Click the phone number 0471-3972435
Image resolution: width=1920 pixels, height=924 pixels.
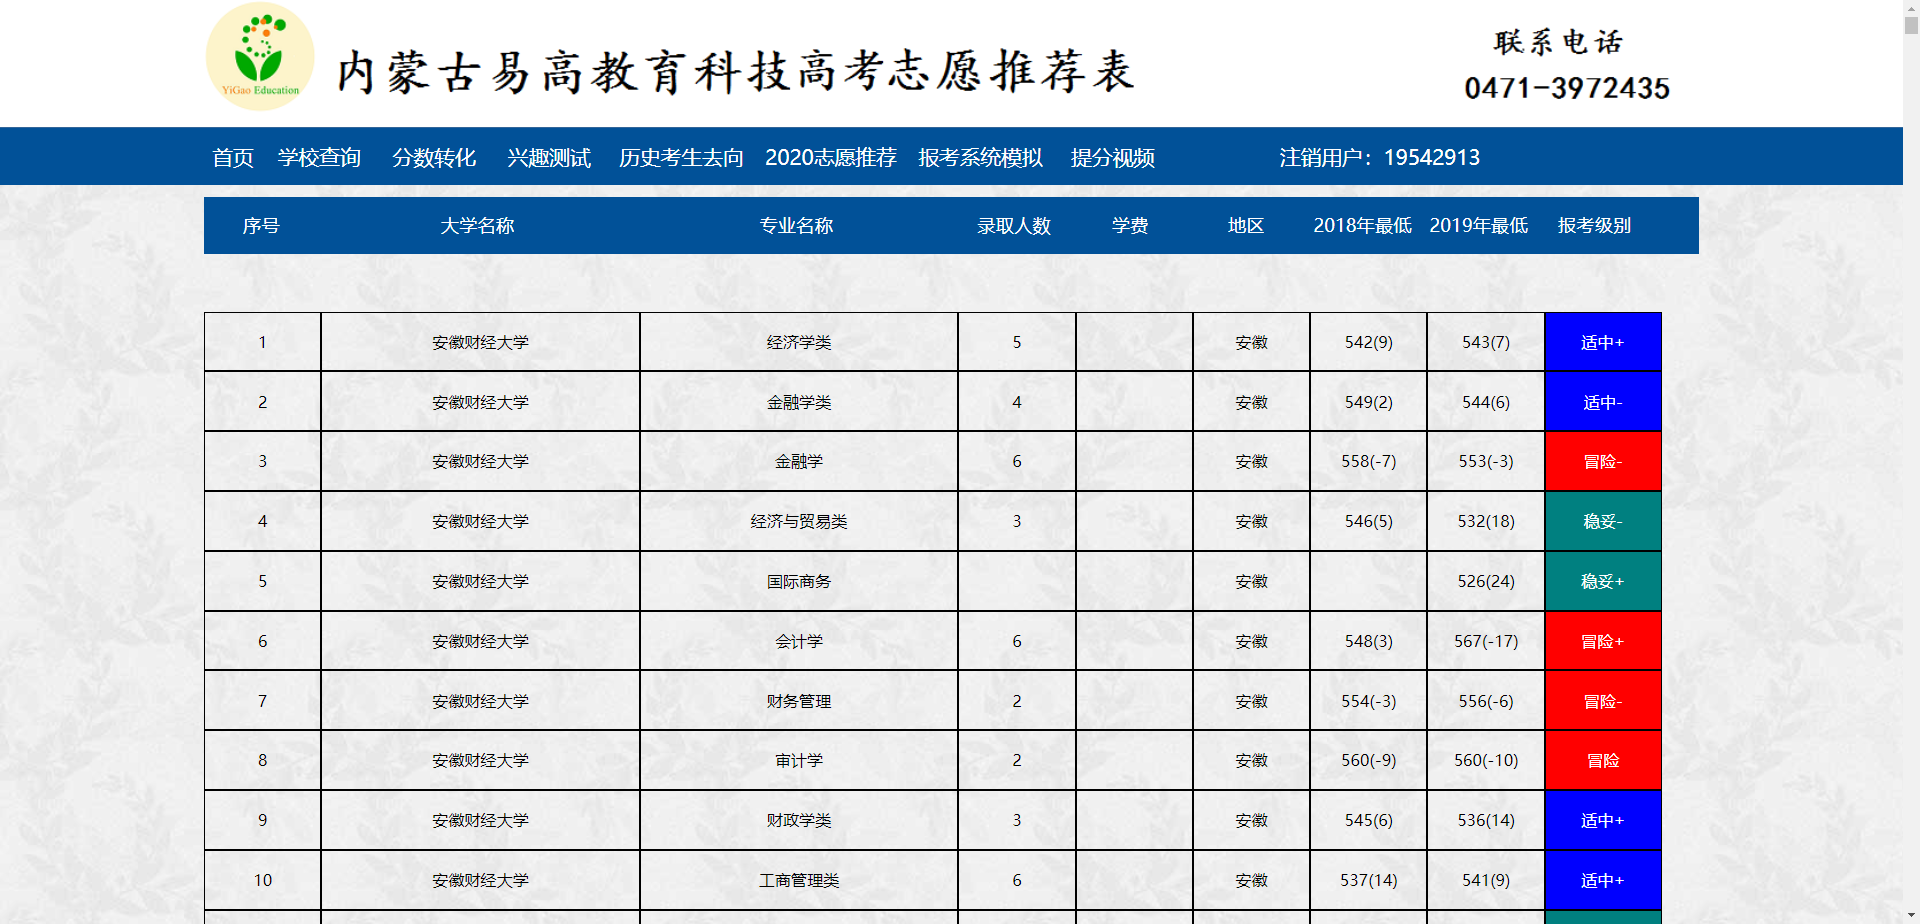pyautogui.click(x=1567, y=88)
